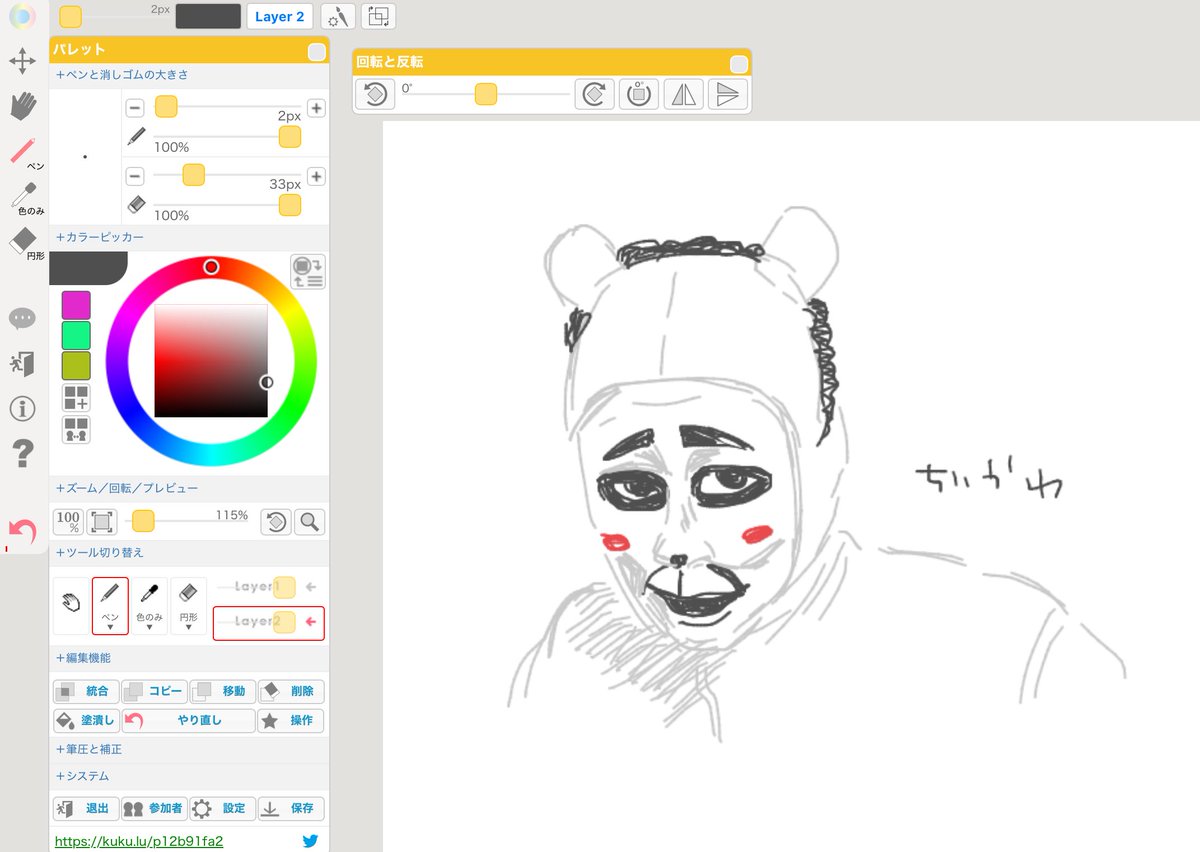Select Layer2 in the layer list
Image resolution: width=1200 pixels, height=852 pixels.
pos(268,621)
